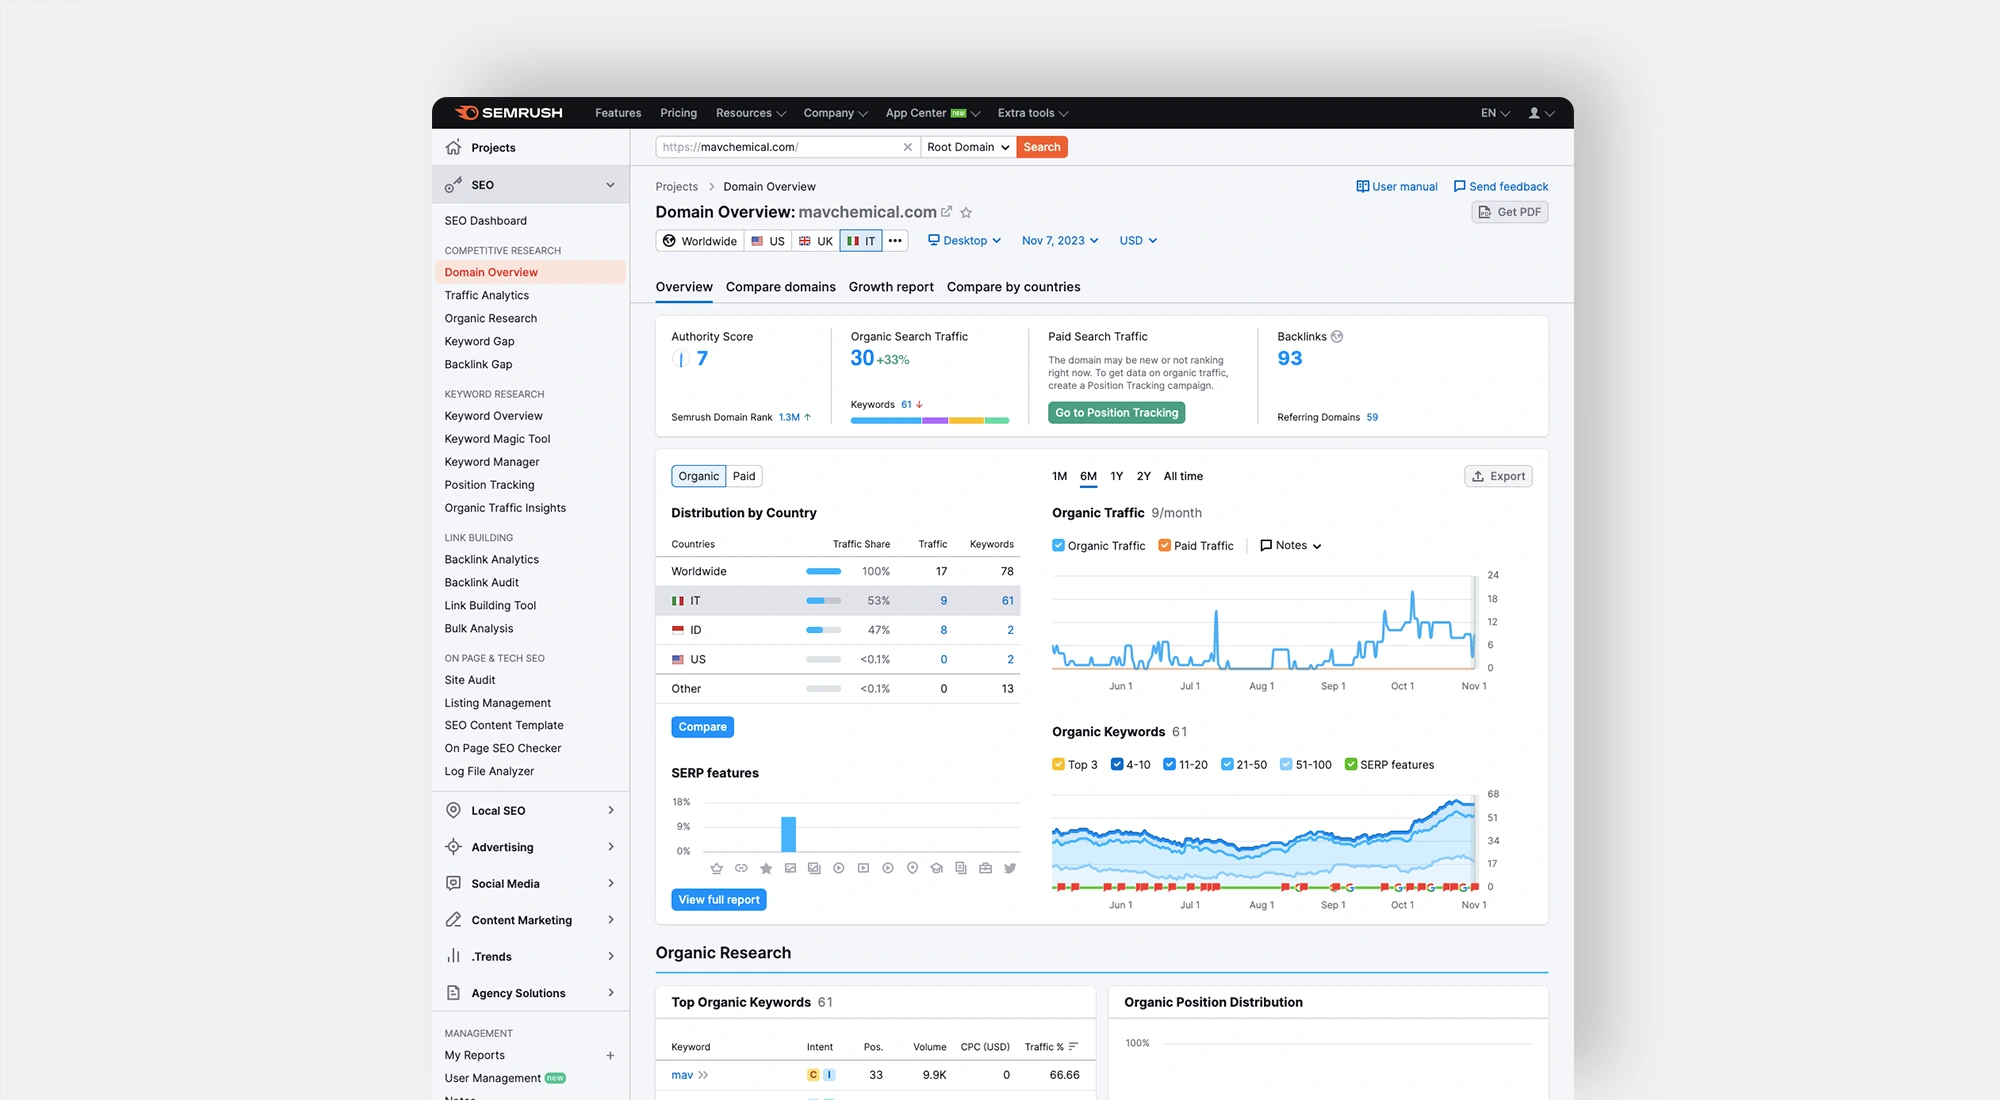2000x1100 pixels.
Task: Toggle the Paid Traffic checkbox
Action: coord(1164,546)
